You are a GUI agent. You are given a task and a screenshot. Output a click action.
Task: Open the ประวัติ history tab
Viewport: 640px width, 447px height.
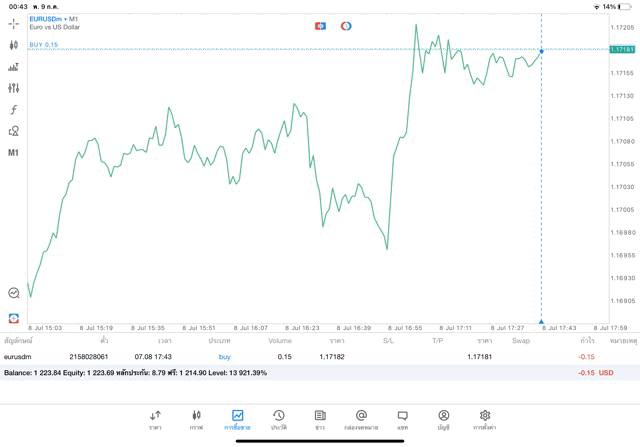click(278, 419)
